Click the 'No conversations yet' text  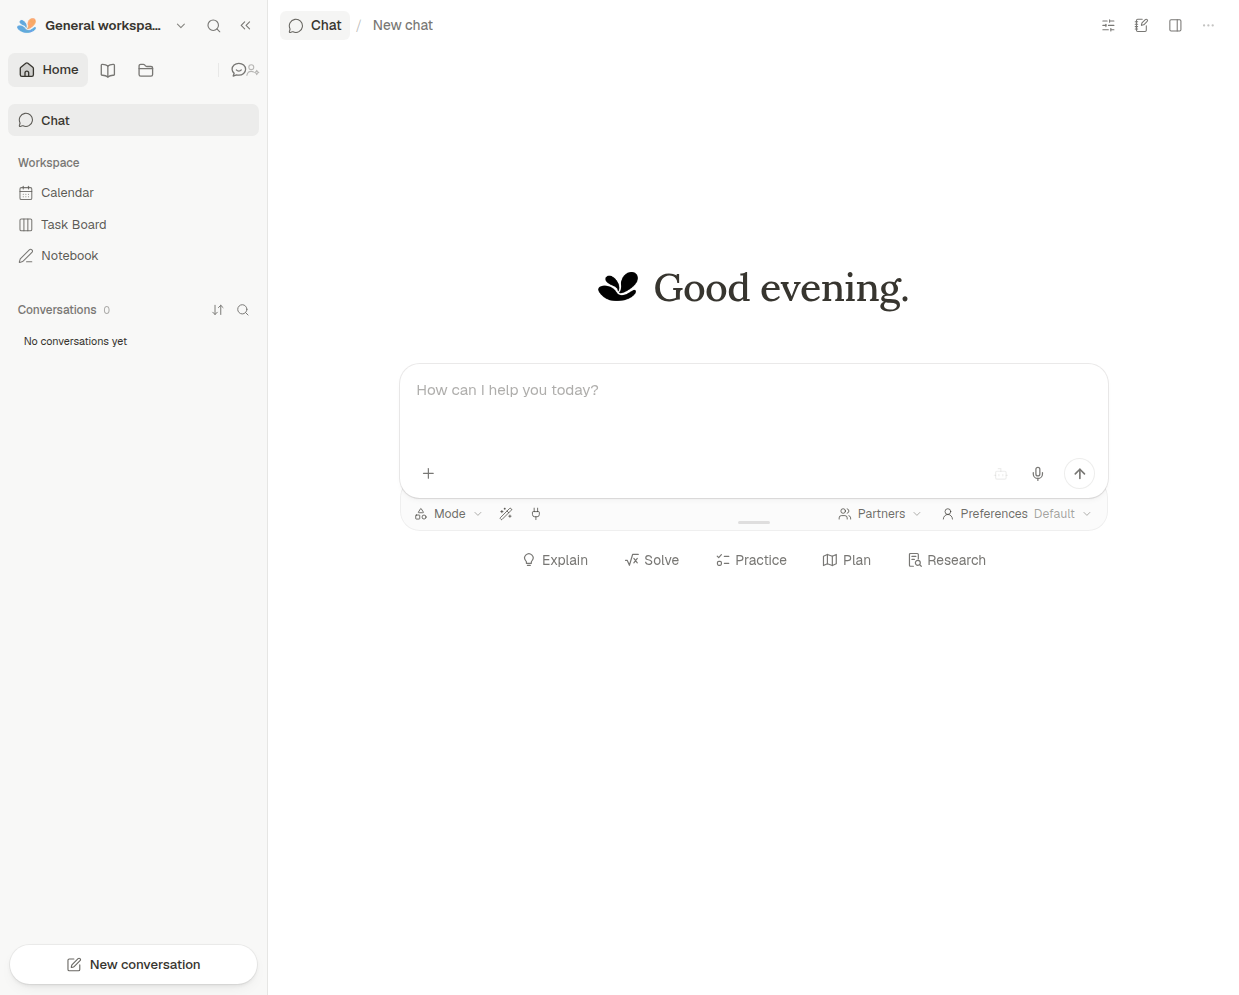pos(76,342)
